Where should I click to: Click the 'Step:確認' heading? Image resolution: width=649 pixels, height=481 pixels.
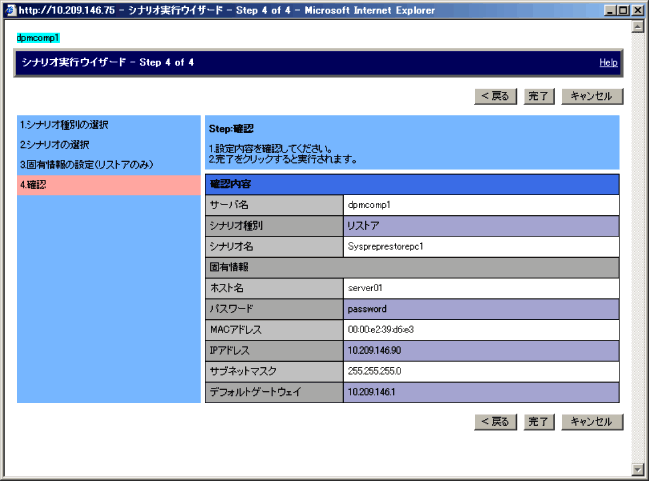click(231, 129)
